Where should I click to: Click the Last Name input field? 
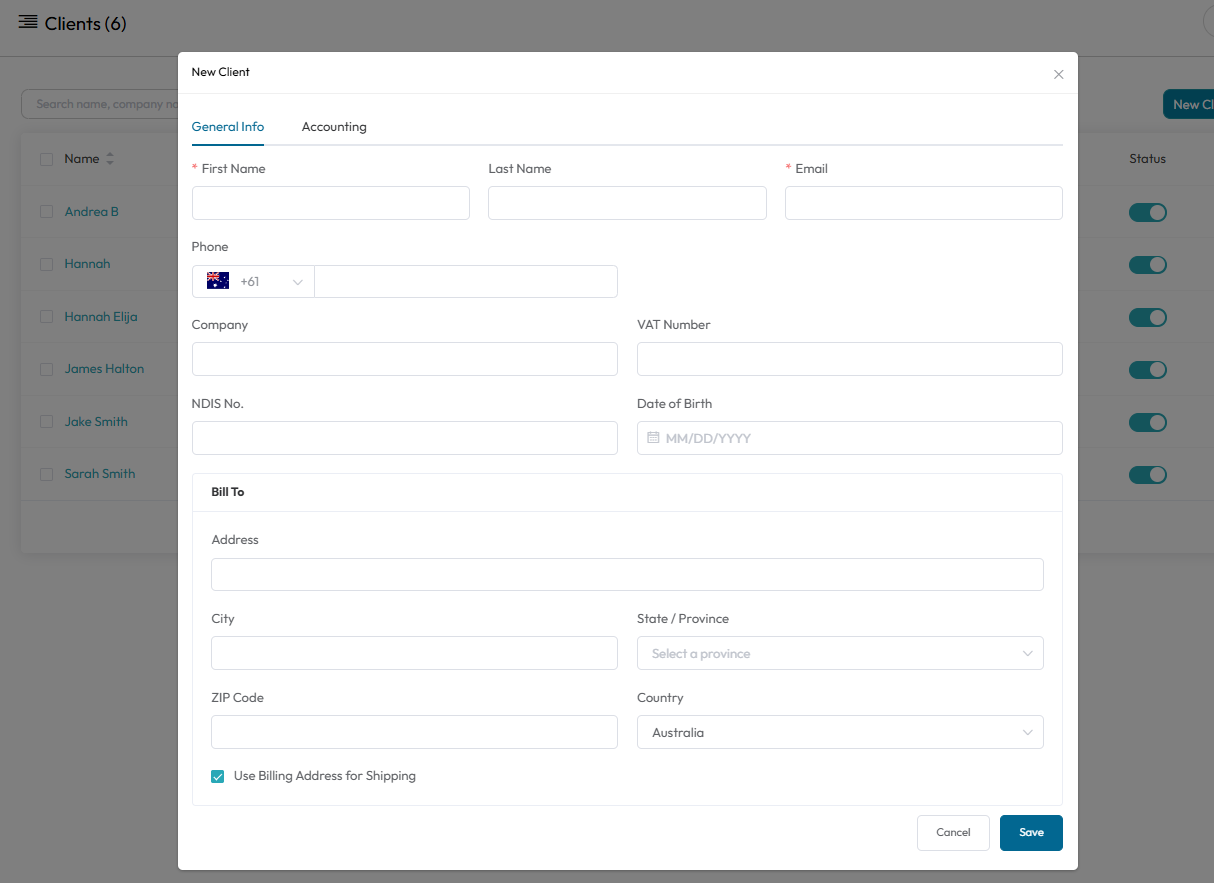[627, 203]
